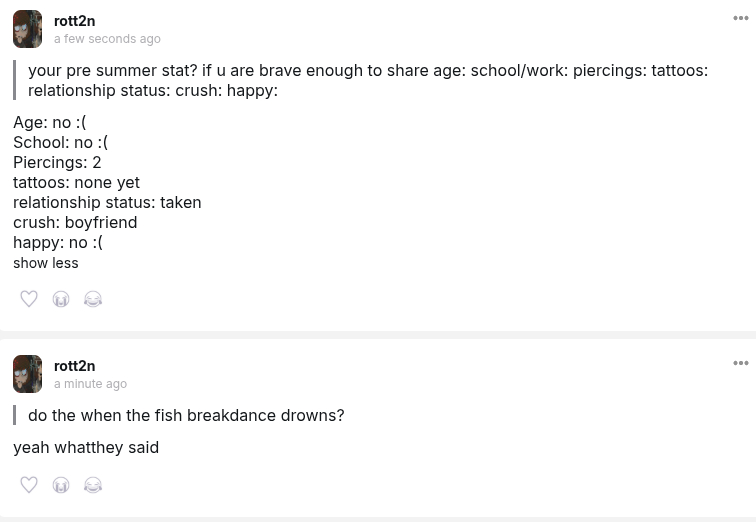Open rott2n username link on second post

coord(75,365)
